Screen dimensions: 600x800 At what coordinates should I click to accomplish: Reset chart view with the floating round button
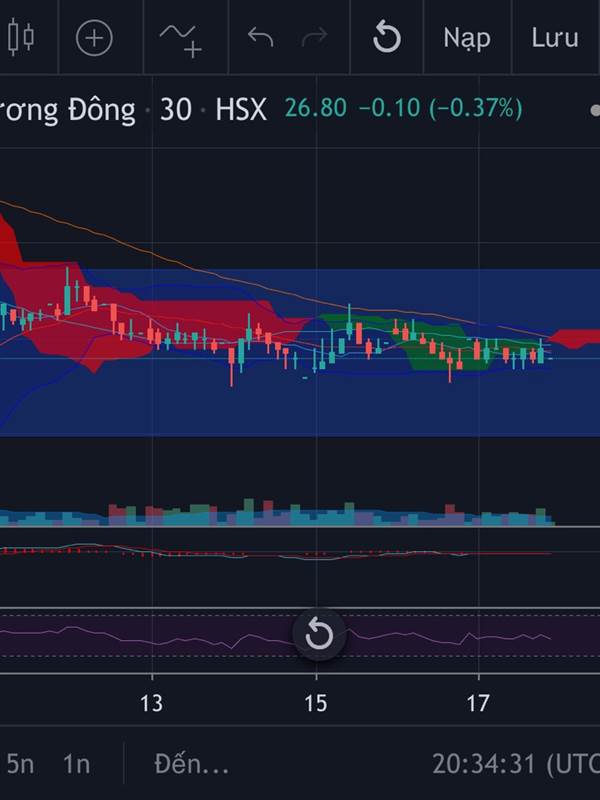[x=319, y=635]
